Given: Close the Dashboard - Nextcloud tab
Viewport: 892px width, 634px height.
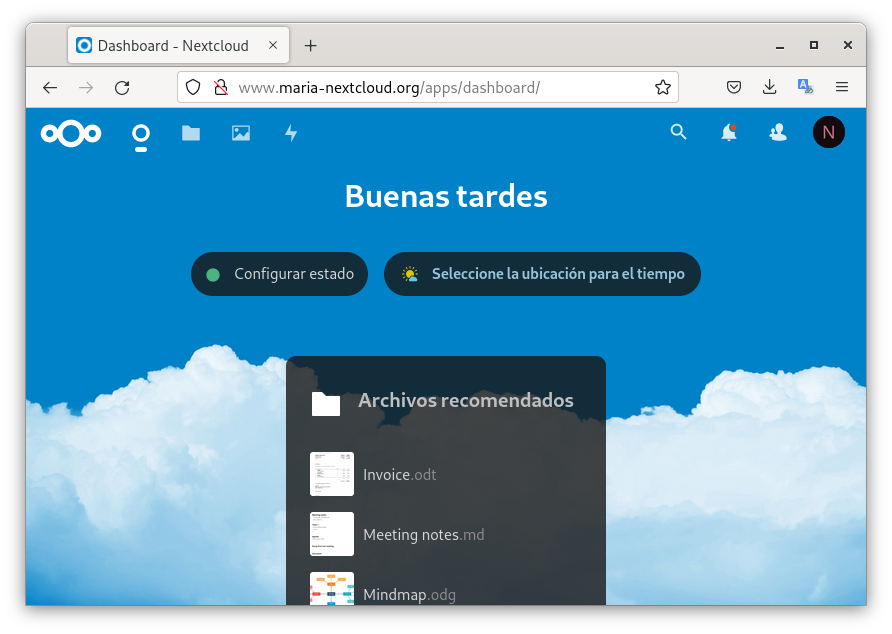Looking at the screenshot, I should [273, 45].
